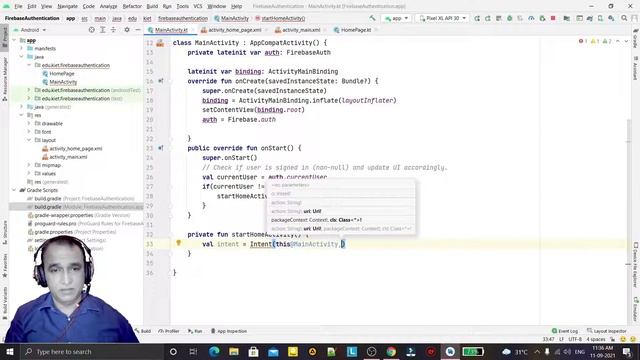The width and height of the screenshot is (640, 360).
Task: Click the green Debug bug icon
Action: coord(509,18)
